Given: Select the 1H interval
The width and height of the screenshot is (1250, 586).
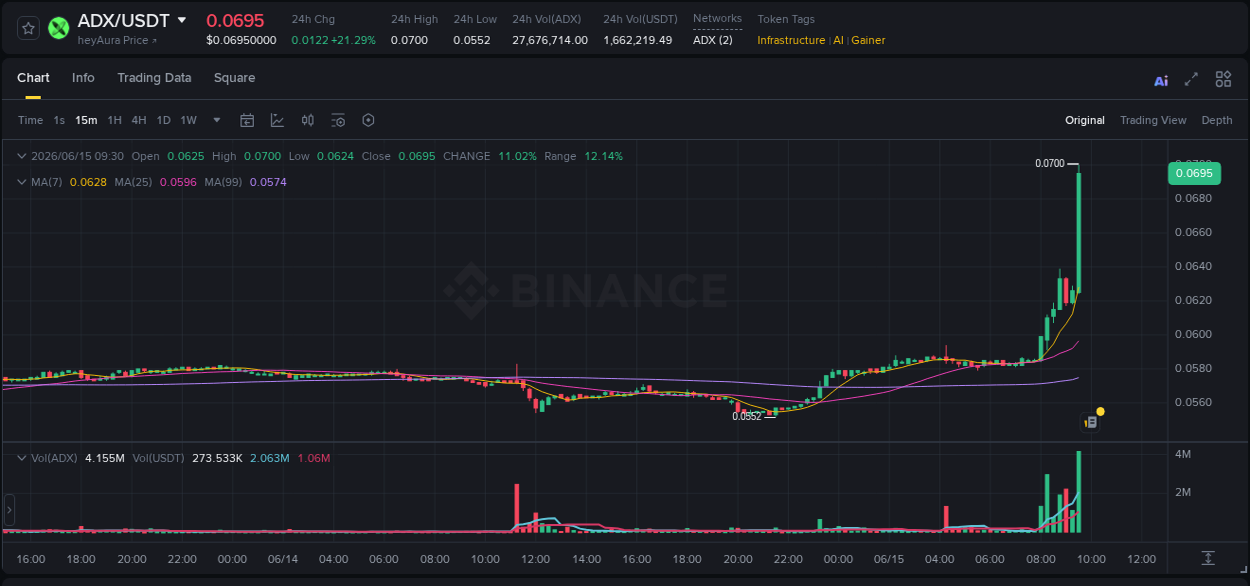Looking at the screenshot, I should click(114, 120).
